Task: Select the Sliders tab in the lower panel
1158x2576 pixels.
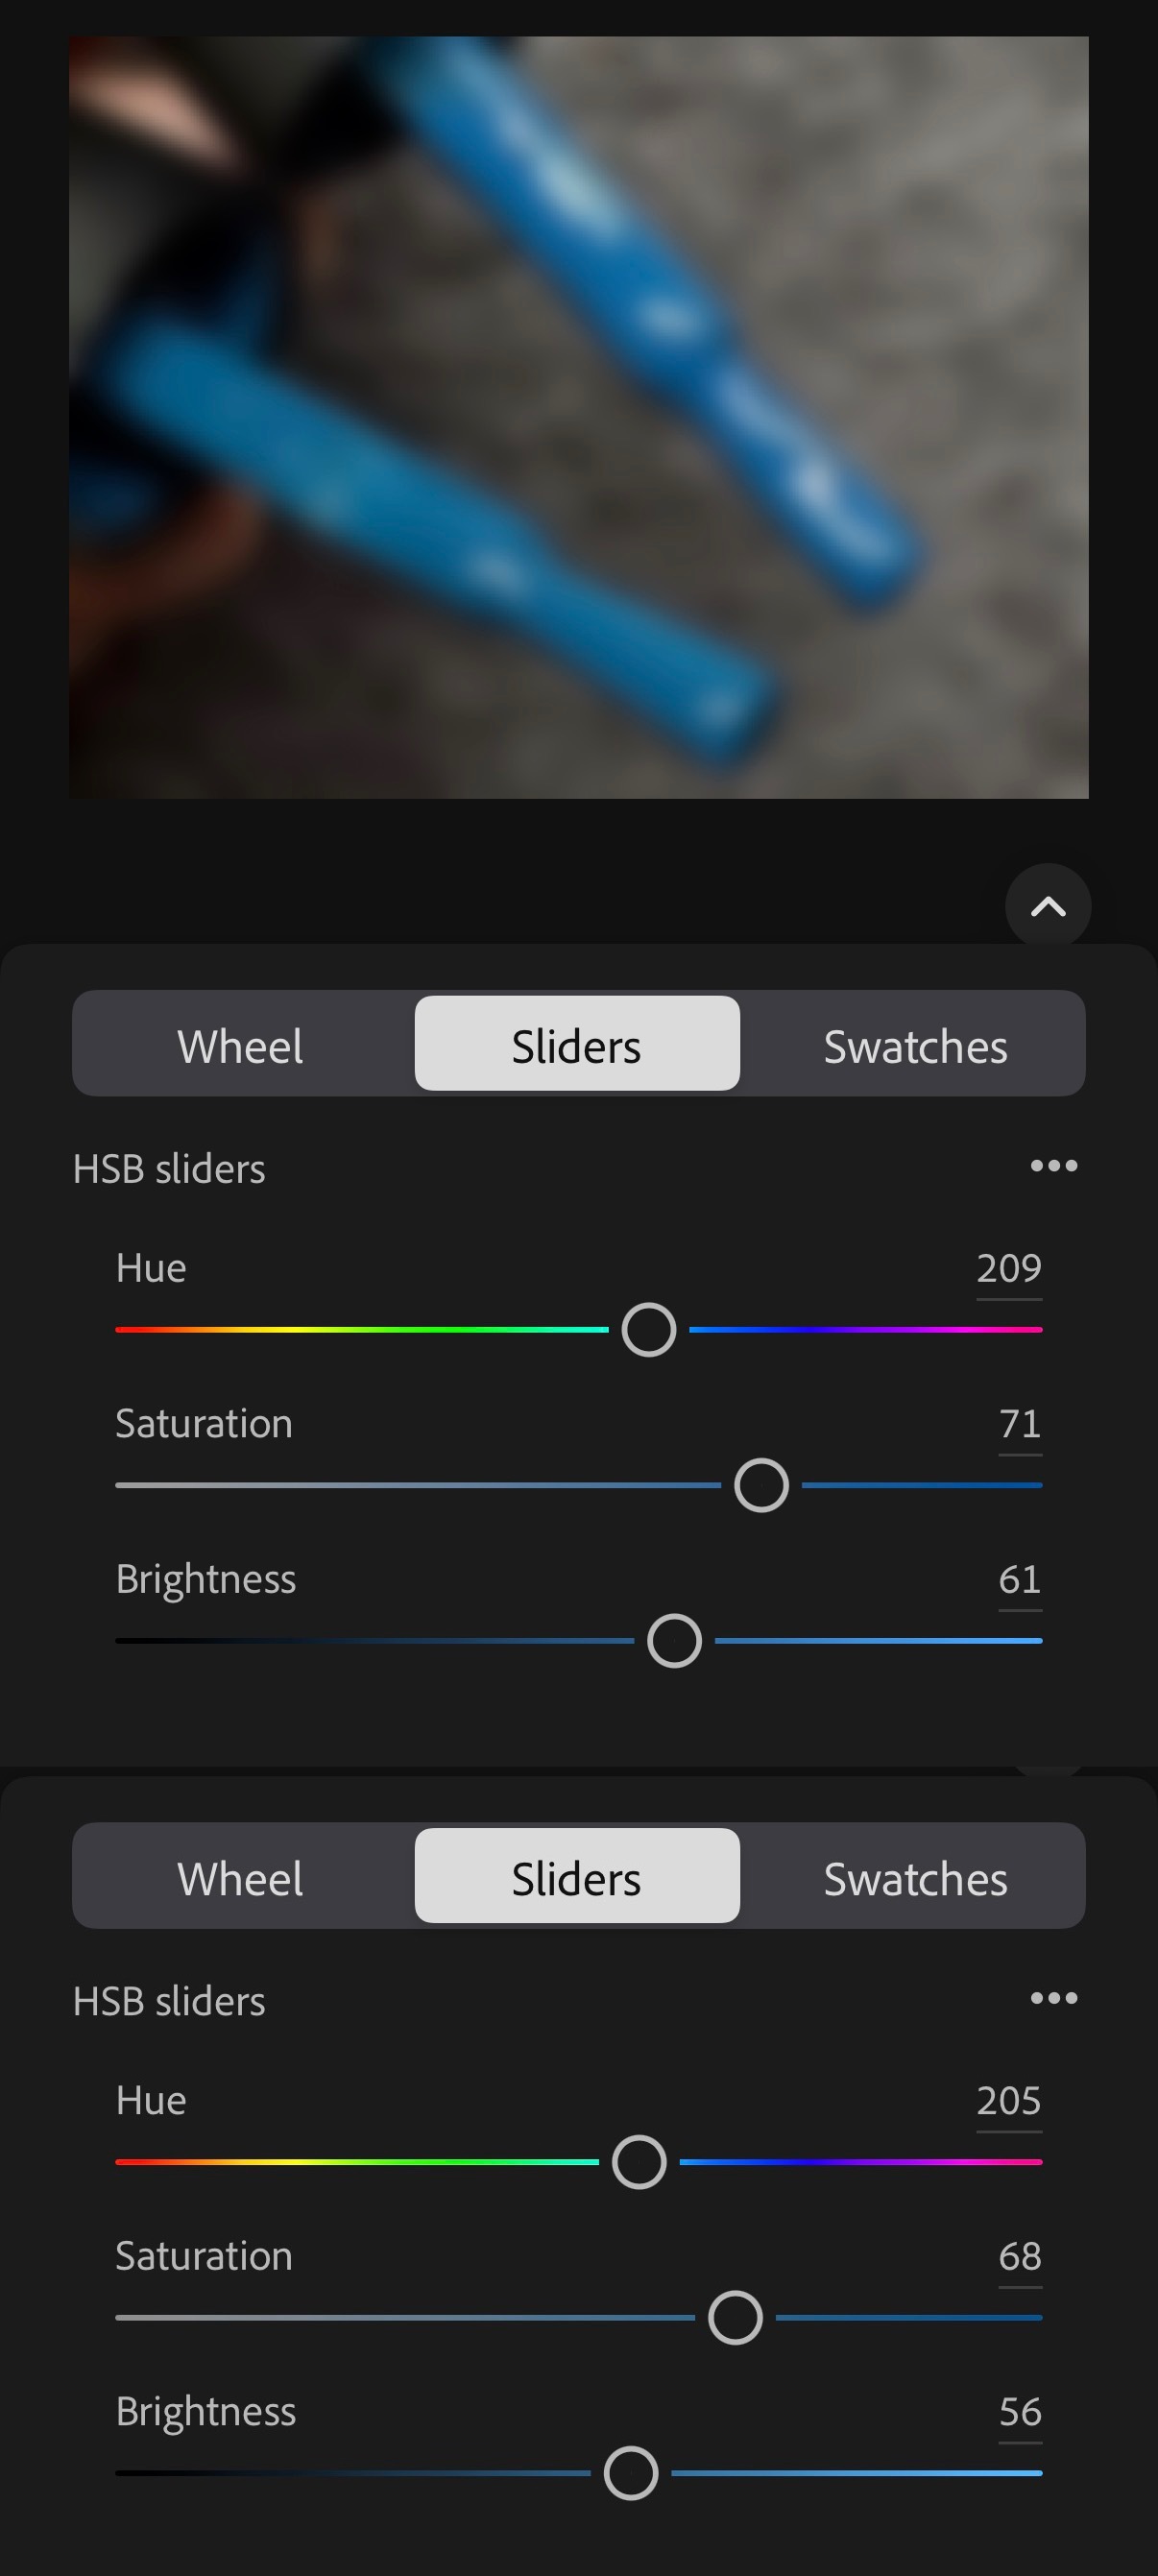Action: pos(577,1877)
